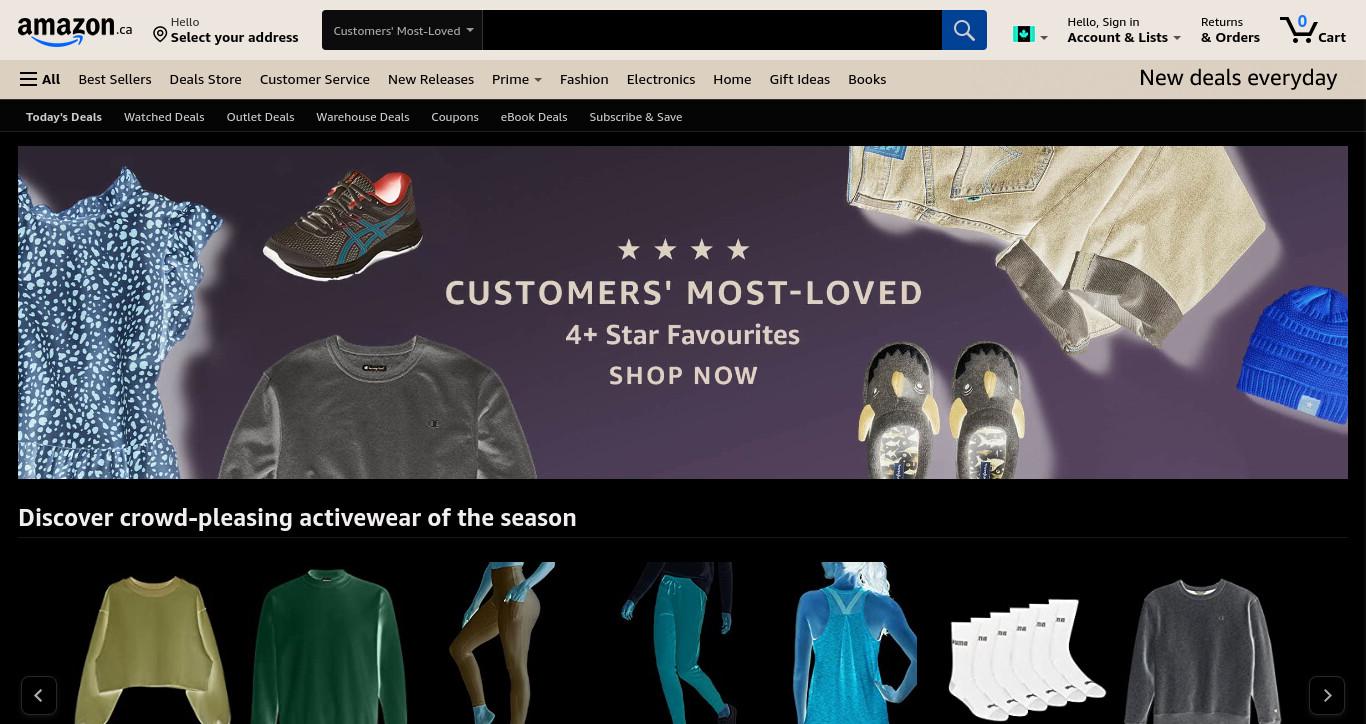Screen dimensions: 1366x724
Task: Open the All hamburger menu
Action: point(40,79)
